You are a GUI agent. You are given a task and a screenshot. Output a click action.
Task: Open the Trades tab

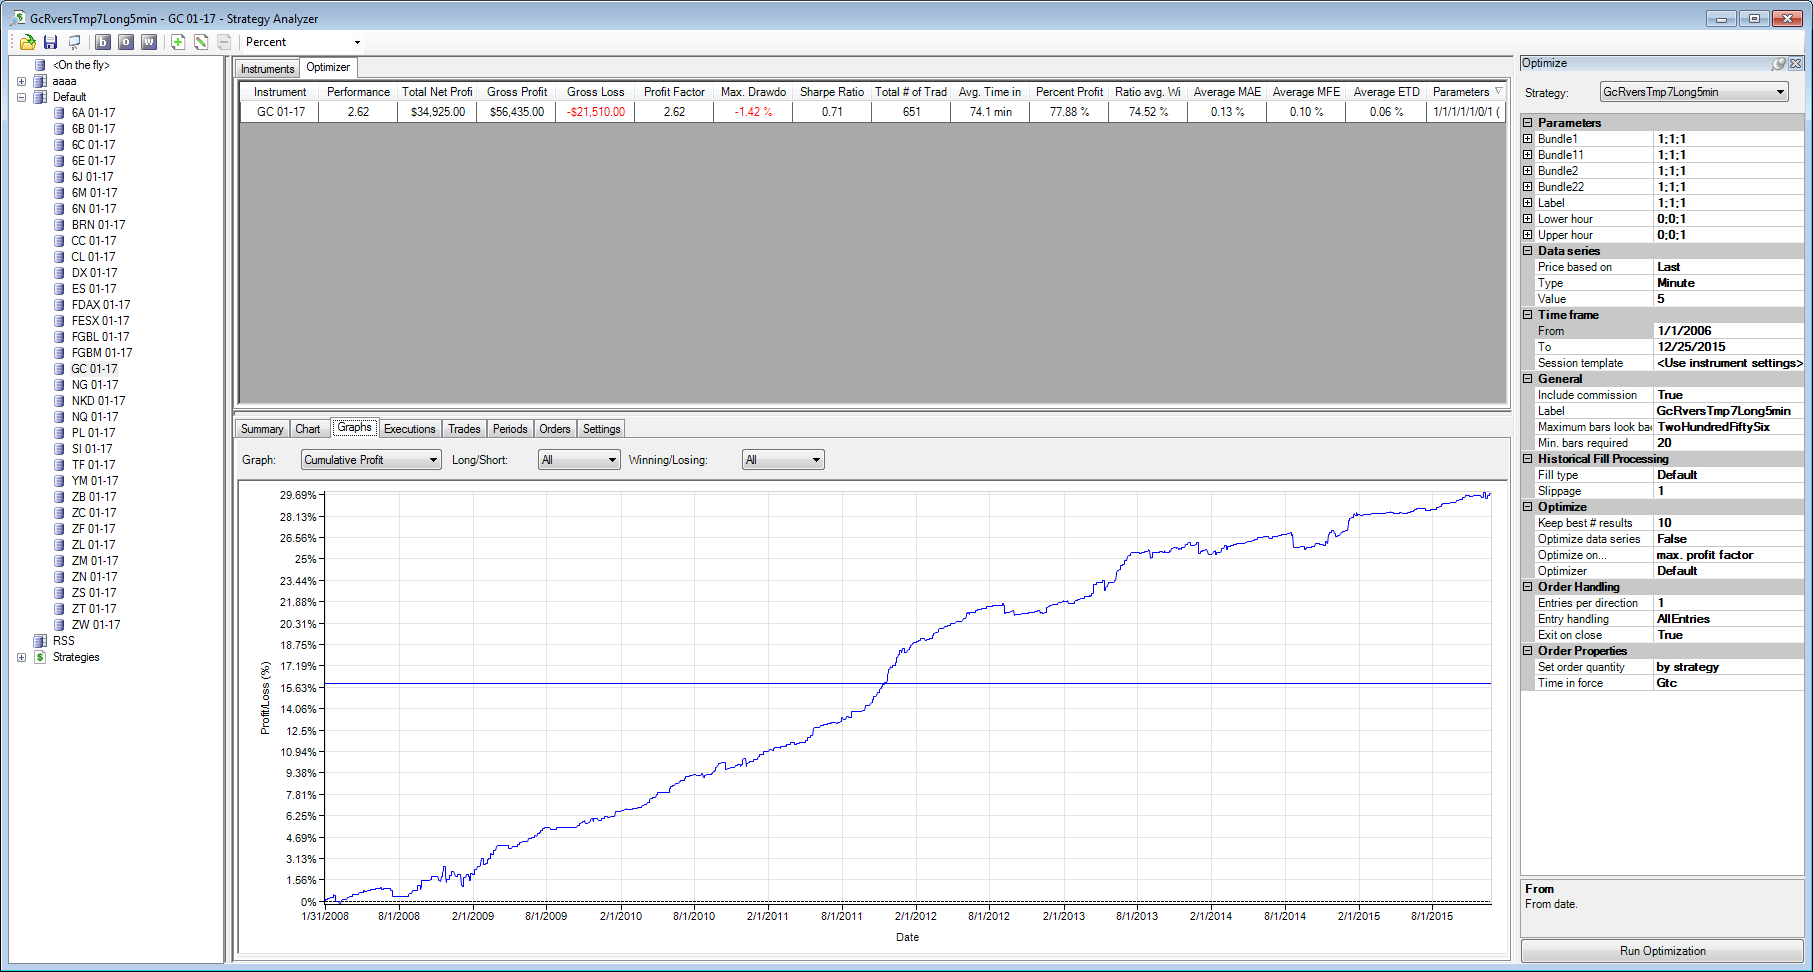click(464, 429)
